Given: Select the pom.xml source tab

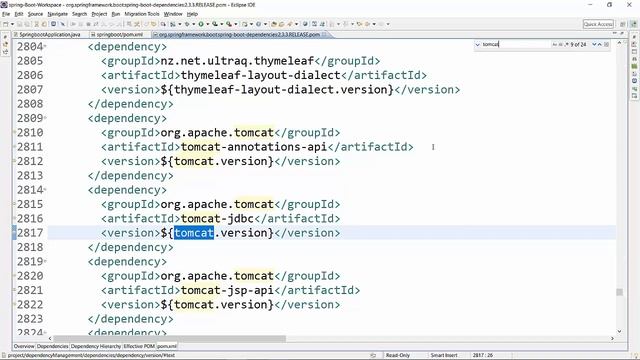Looking at the screenshot, I should pos(167,346).
